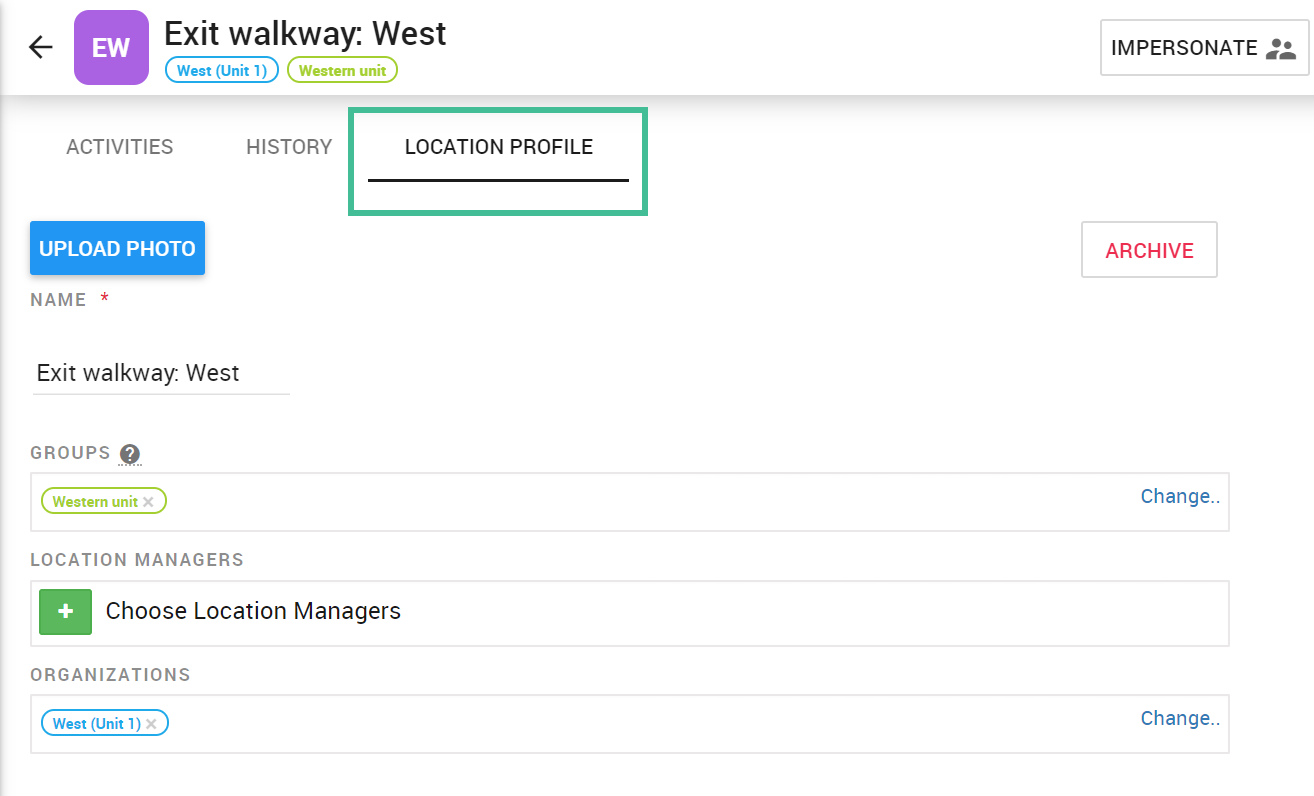This screenshot has height=796, width=1314.
Task: Click the Archive button
Action: point(1149,250)
